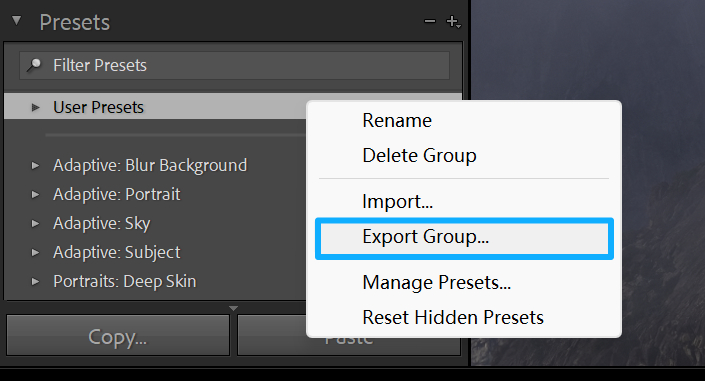
Task: Expand the User Presets group
Action: (36, 108)
